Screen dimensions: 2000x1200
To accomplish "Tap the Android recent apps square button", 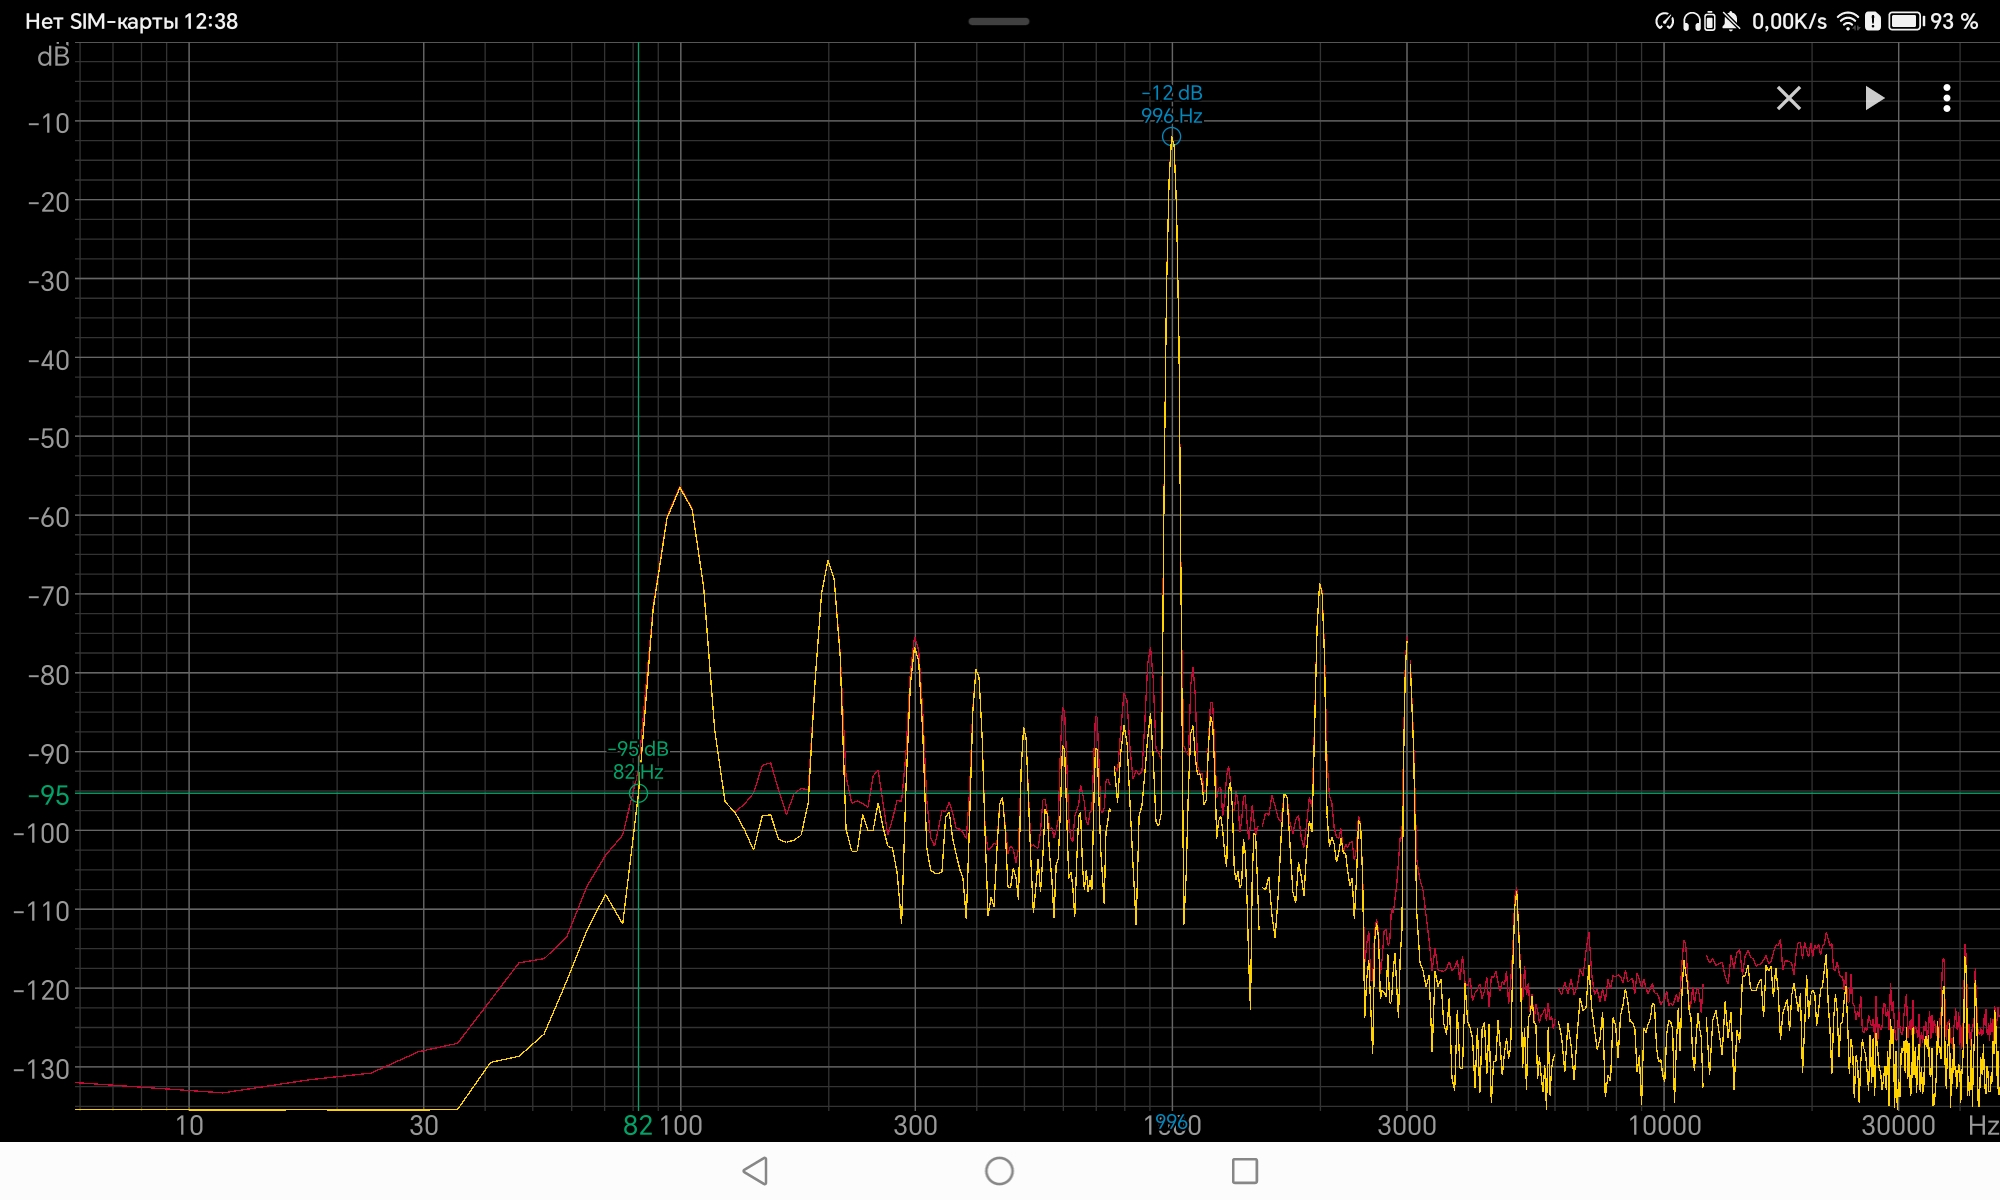I will (1245, 1171).
